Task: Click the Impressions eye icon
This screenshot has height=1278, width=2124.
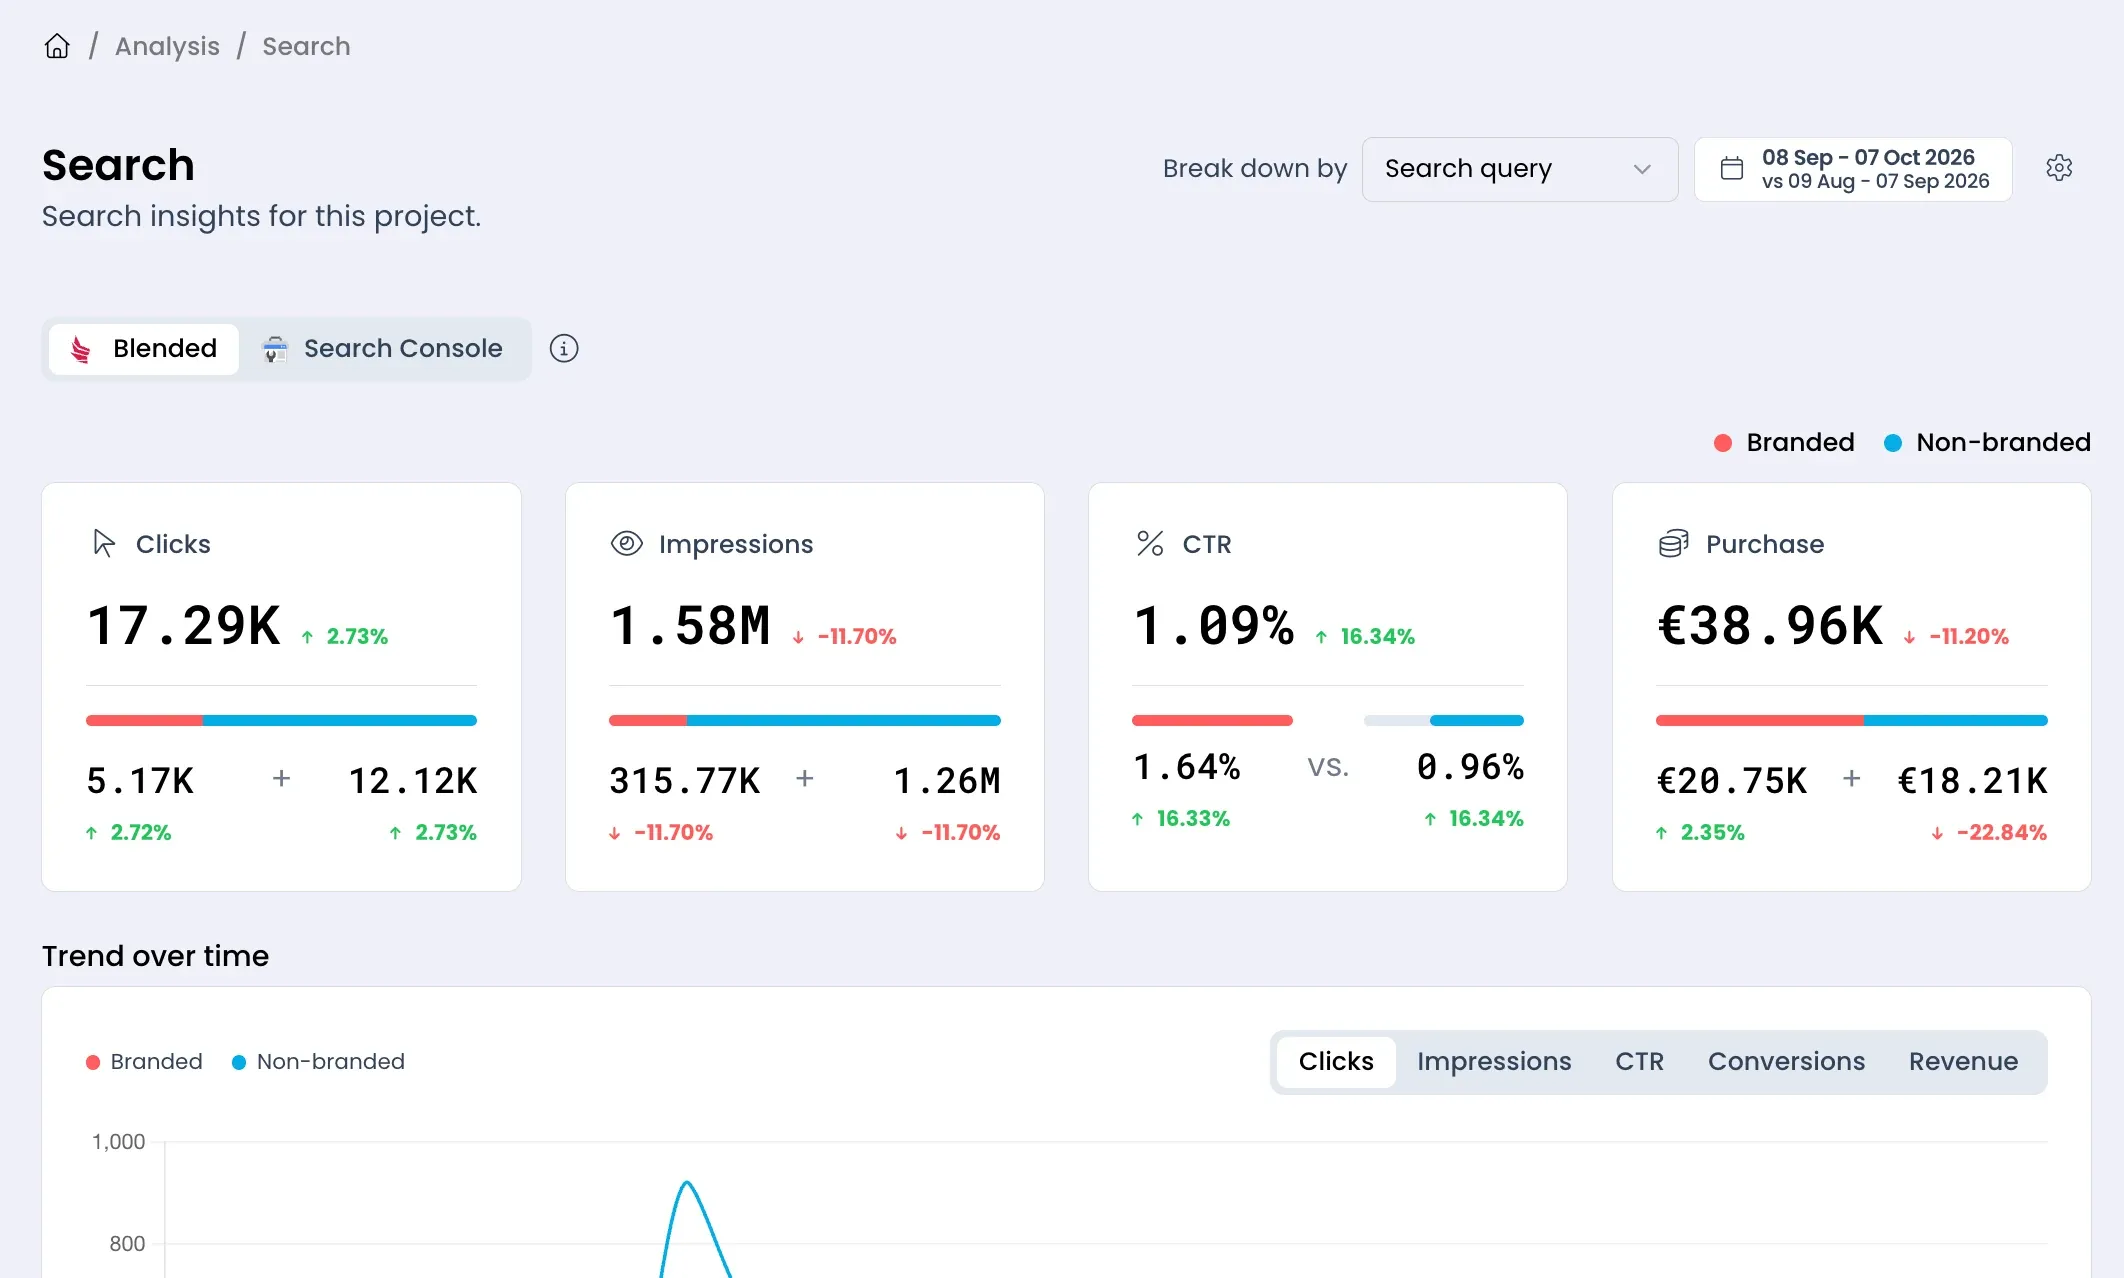Action: click(627, 543)
